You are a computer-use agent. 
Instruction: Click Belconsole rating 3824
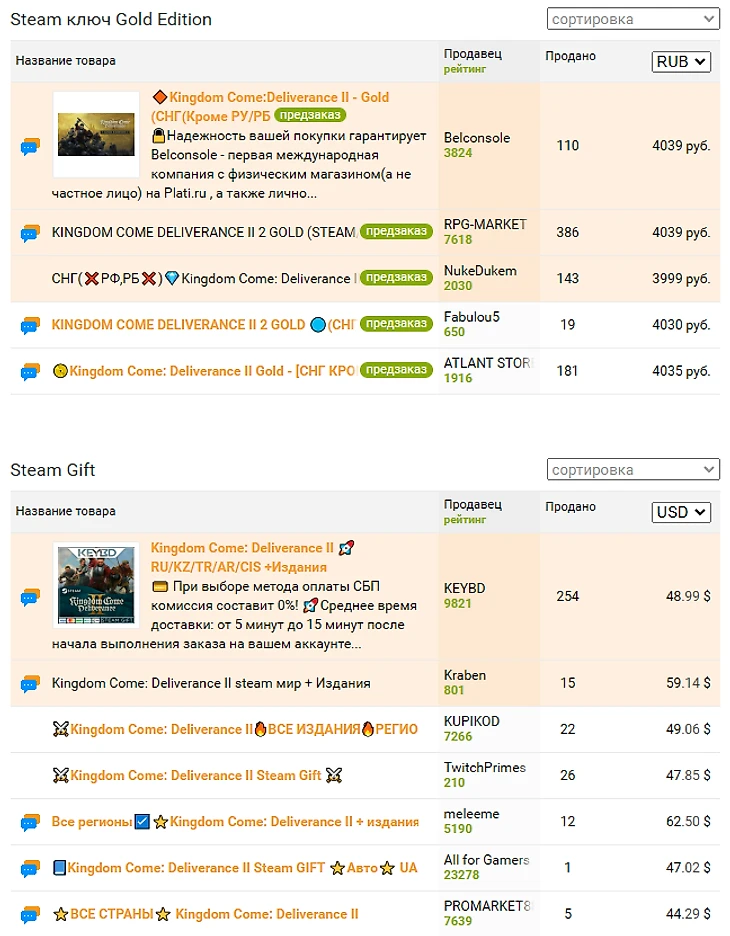pyautogui.click(x=458, y=153)
